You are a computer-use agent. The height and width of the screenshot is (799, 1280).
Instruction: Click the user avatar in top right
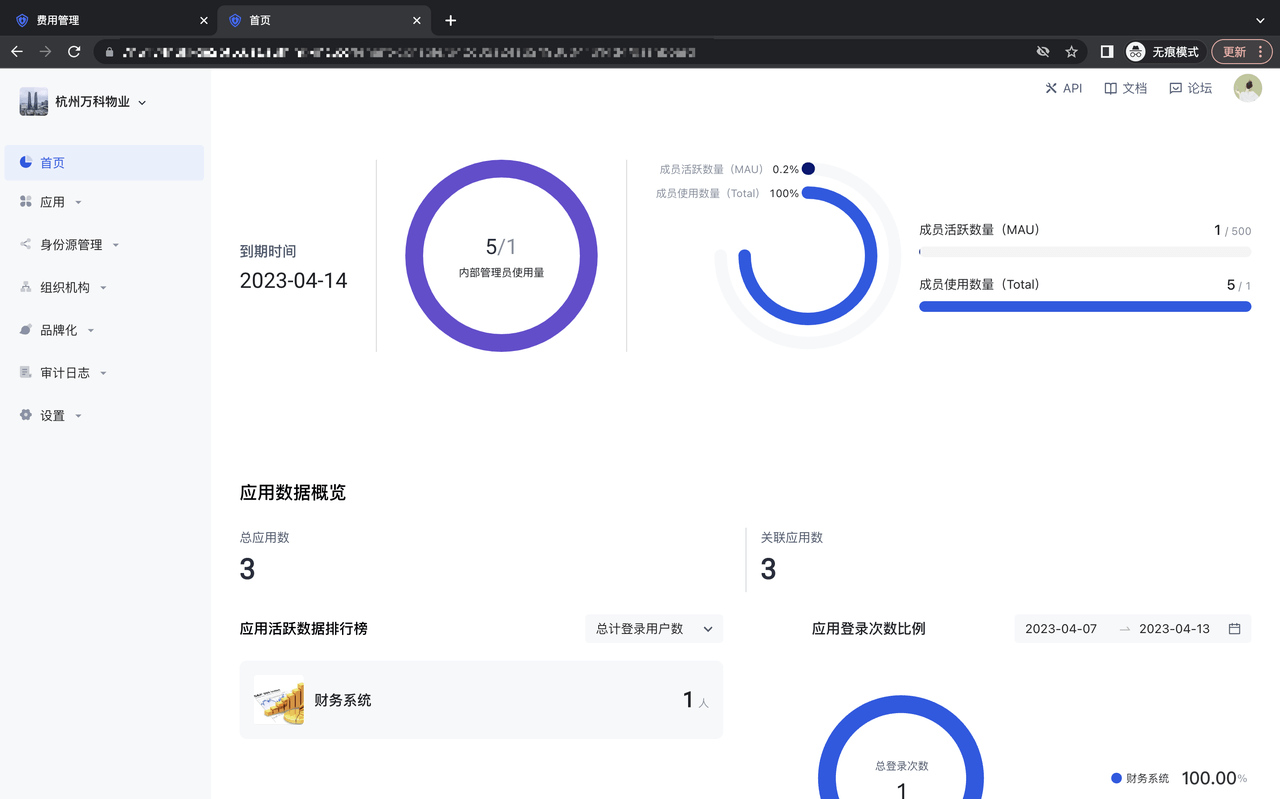click(1247, 88)
